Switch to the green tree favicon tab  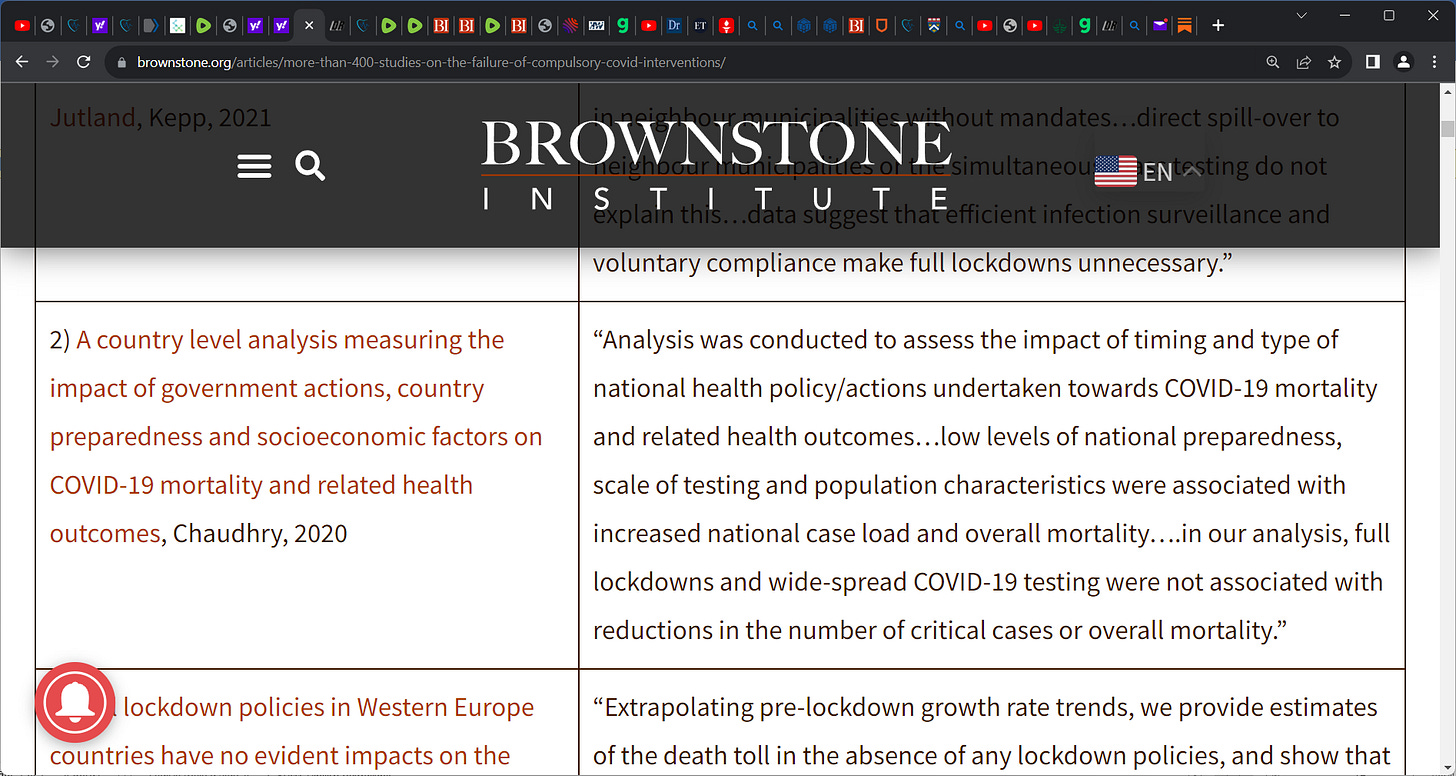click(1059, 25)
